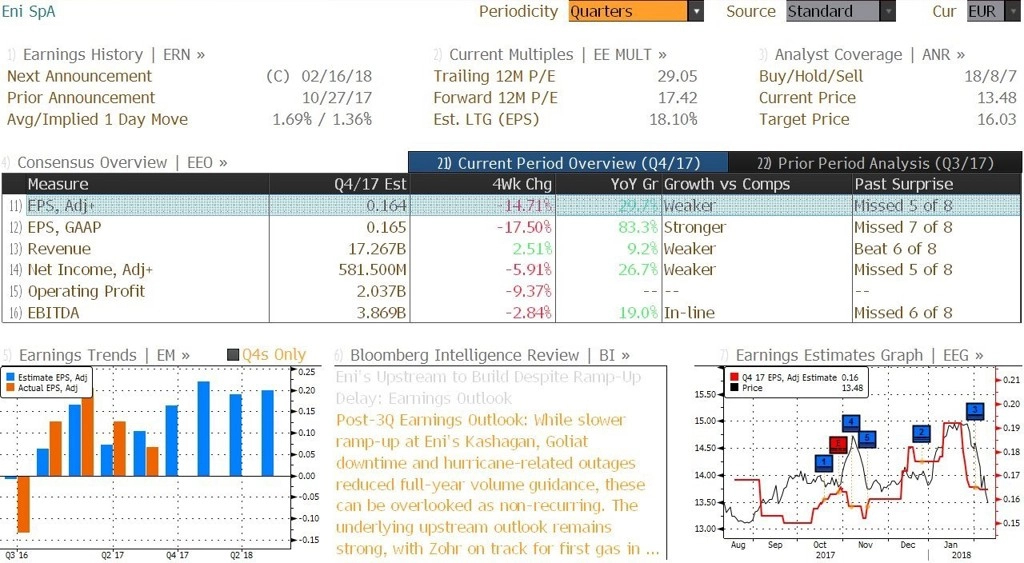The width and height of the screenshot is (1024, 563).
Task: Click the Next Announcement date 02/16/18
Action: click(x=337, y=76)
